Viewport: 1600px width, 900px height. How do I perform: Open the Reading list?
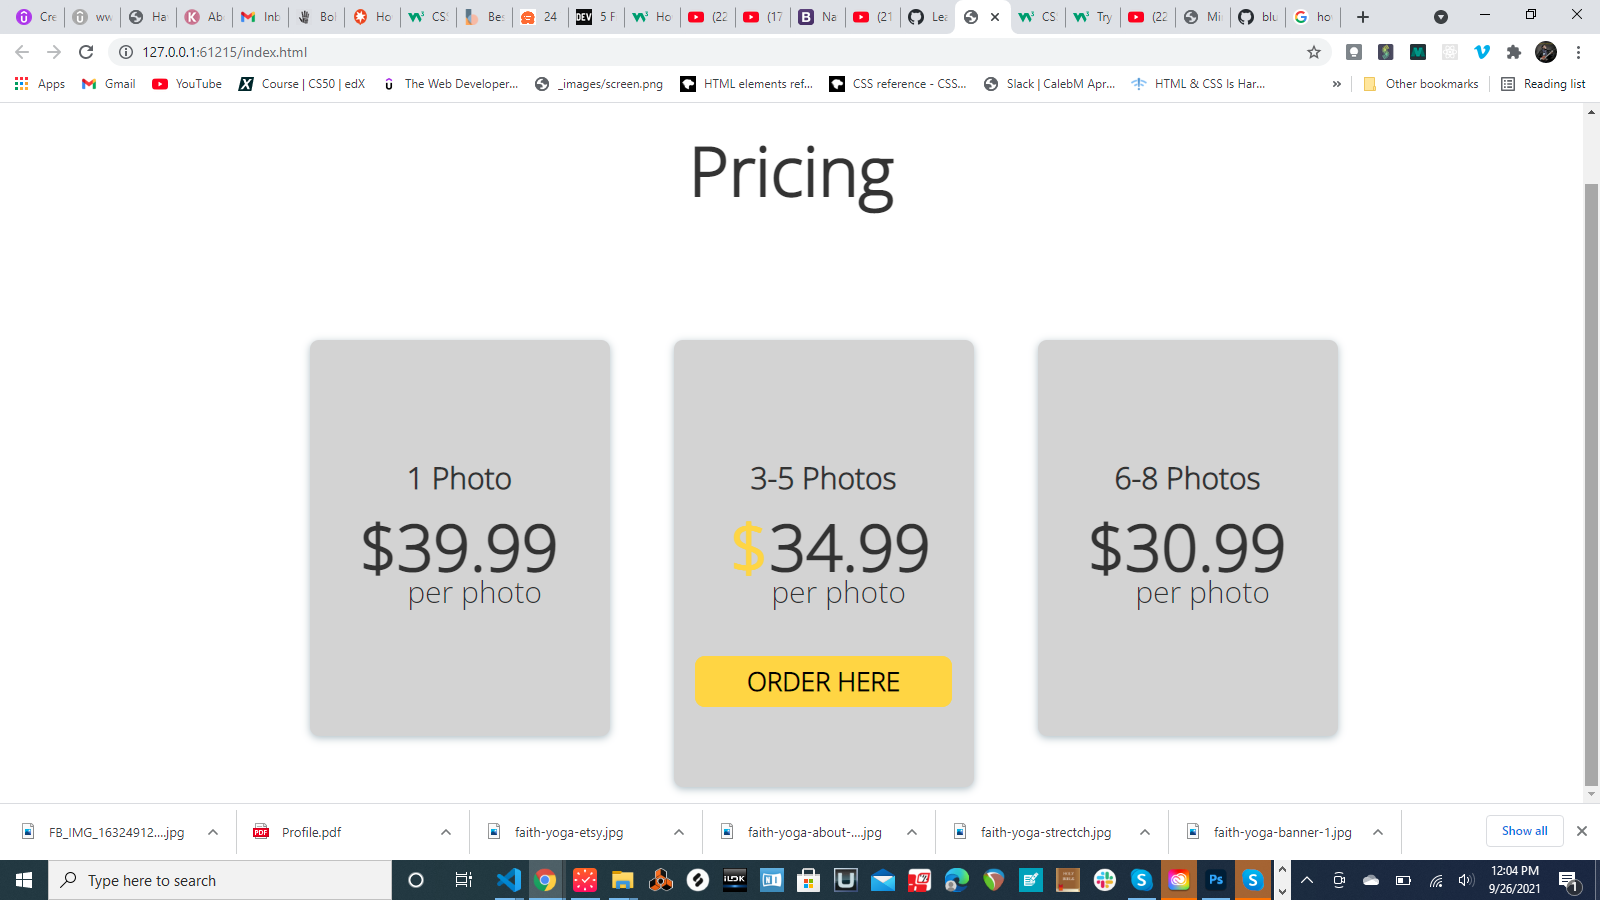1543,84
